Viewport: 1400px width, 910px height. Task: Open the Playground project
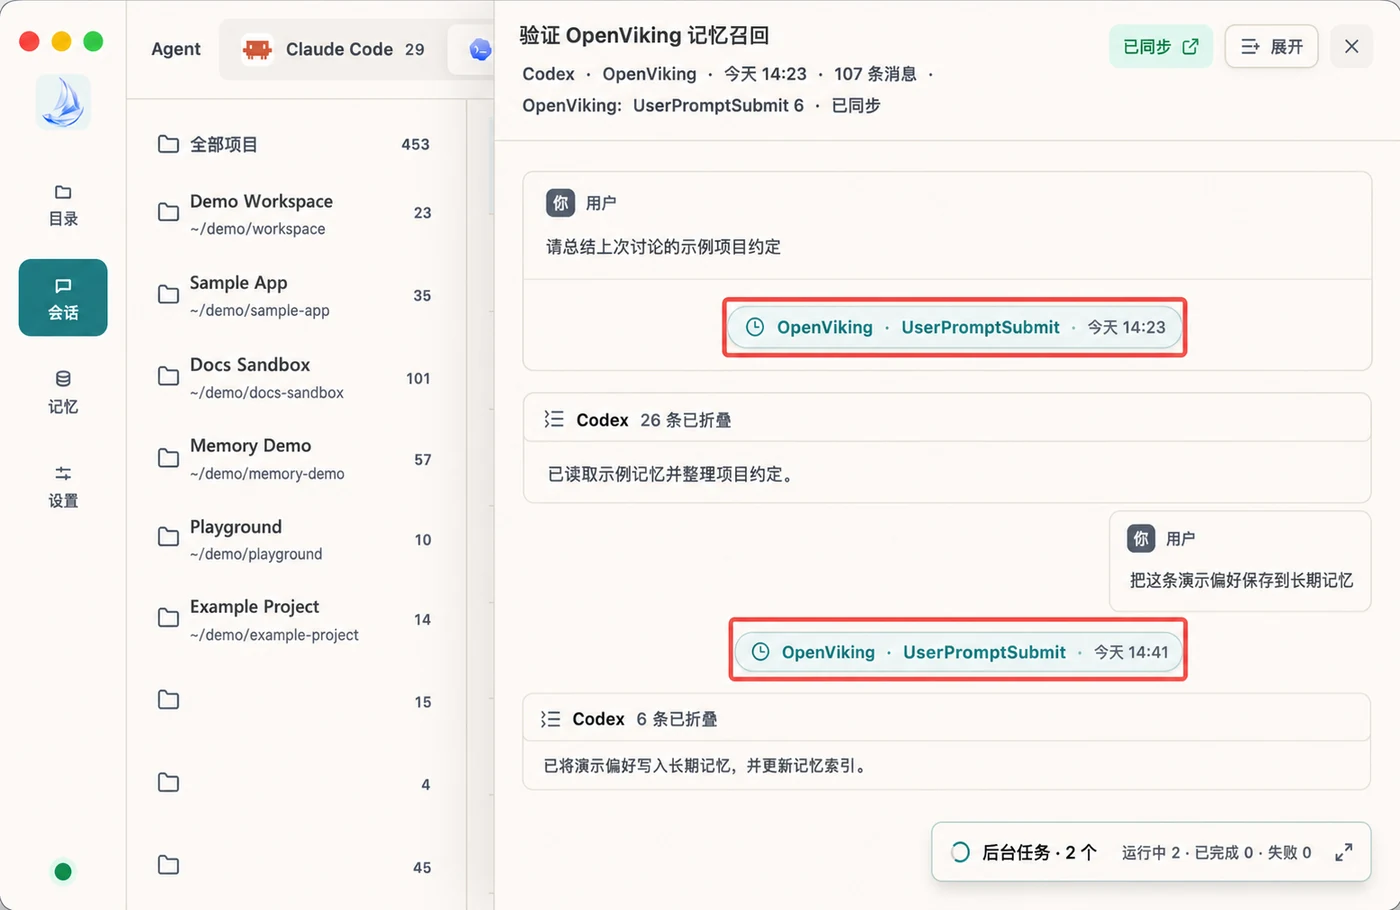[295, 539]
